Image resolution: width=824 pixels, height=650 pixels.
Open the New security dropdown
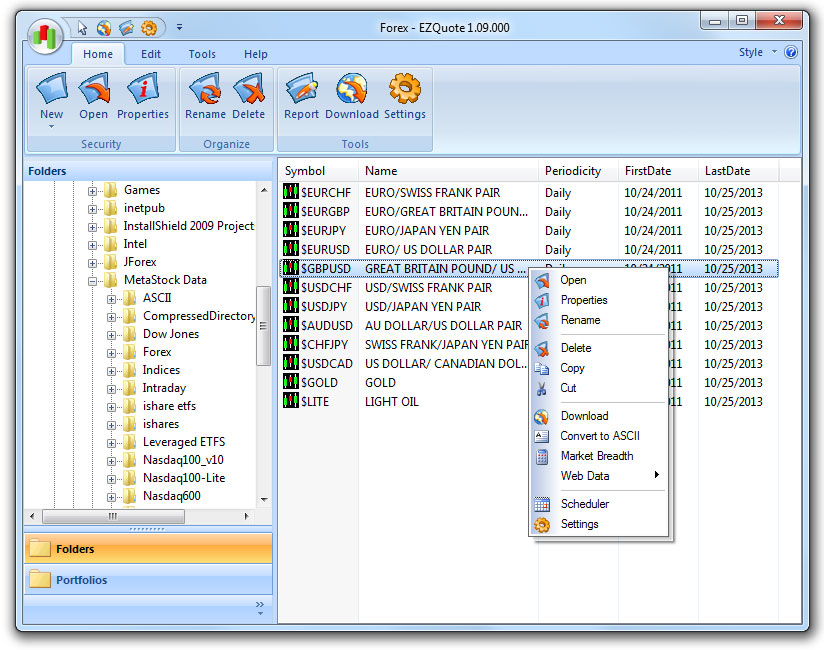[51, 100]
